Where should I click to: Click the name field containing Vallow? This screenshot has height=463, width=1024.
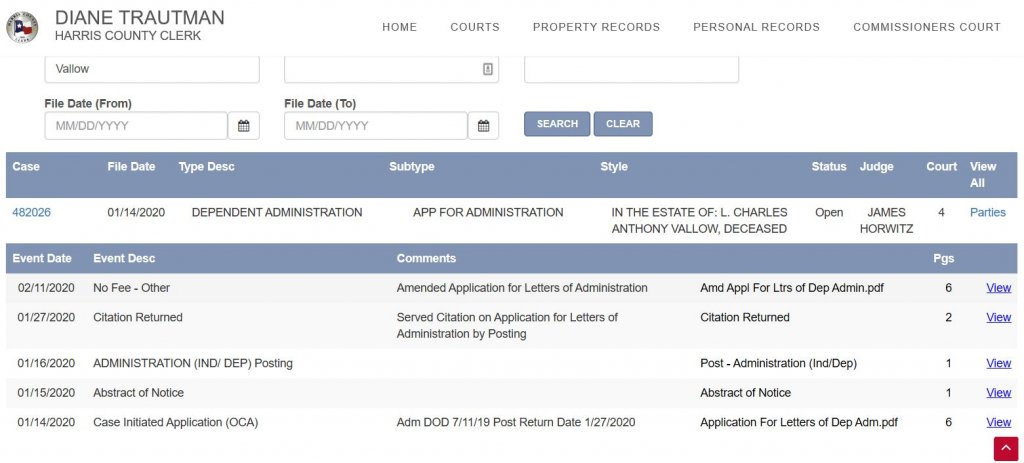[x=152, y=69]
